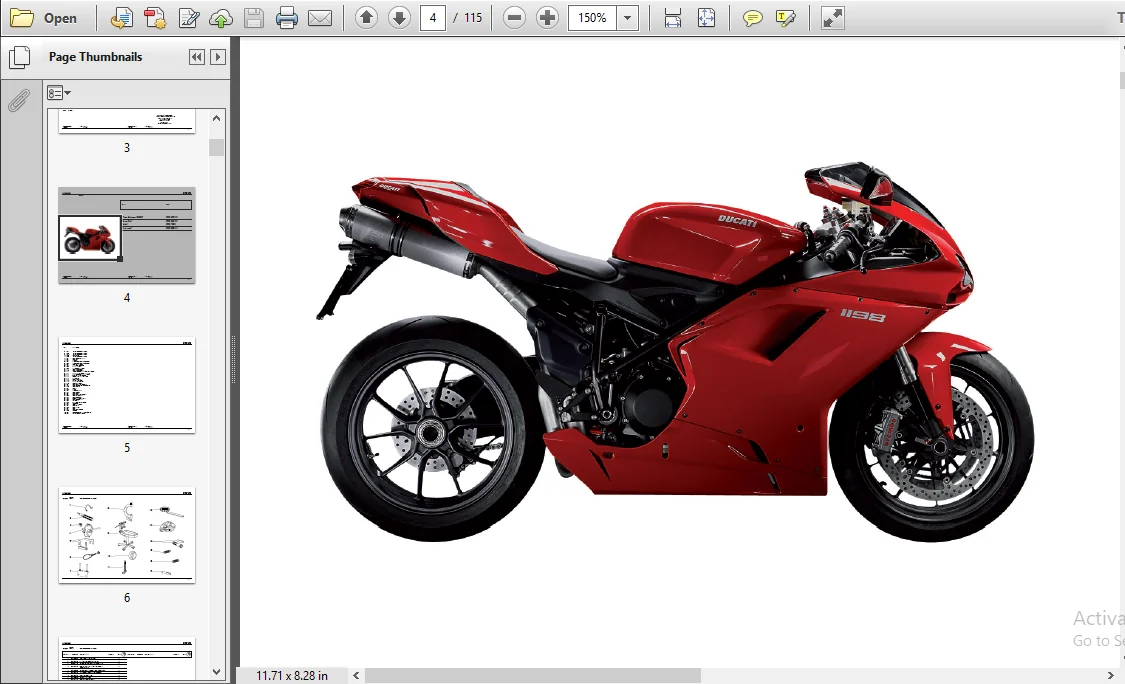The image size is (1125, 684).
Task: Select page 6 thumbnail with tools diagram
Action: click(x=126, y=535)
